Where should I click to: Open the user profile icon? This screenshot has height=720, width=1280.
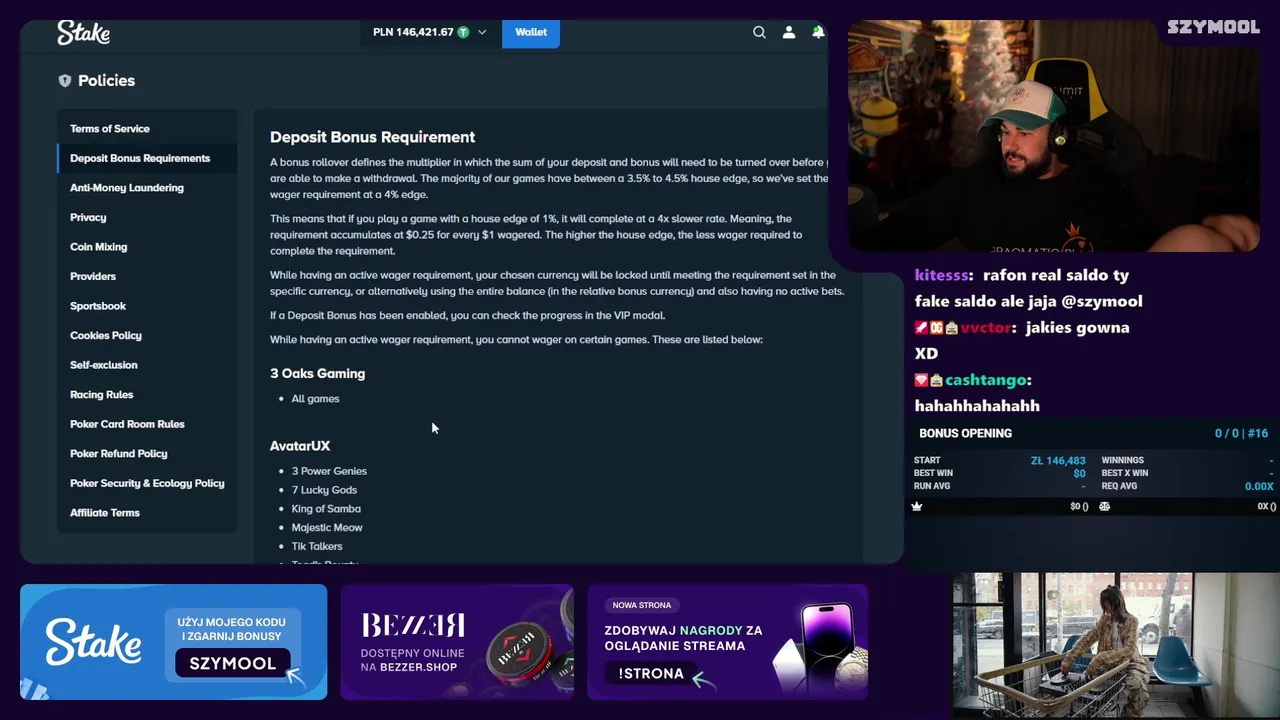coord(789,32)
